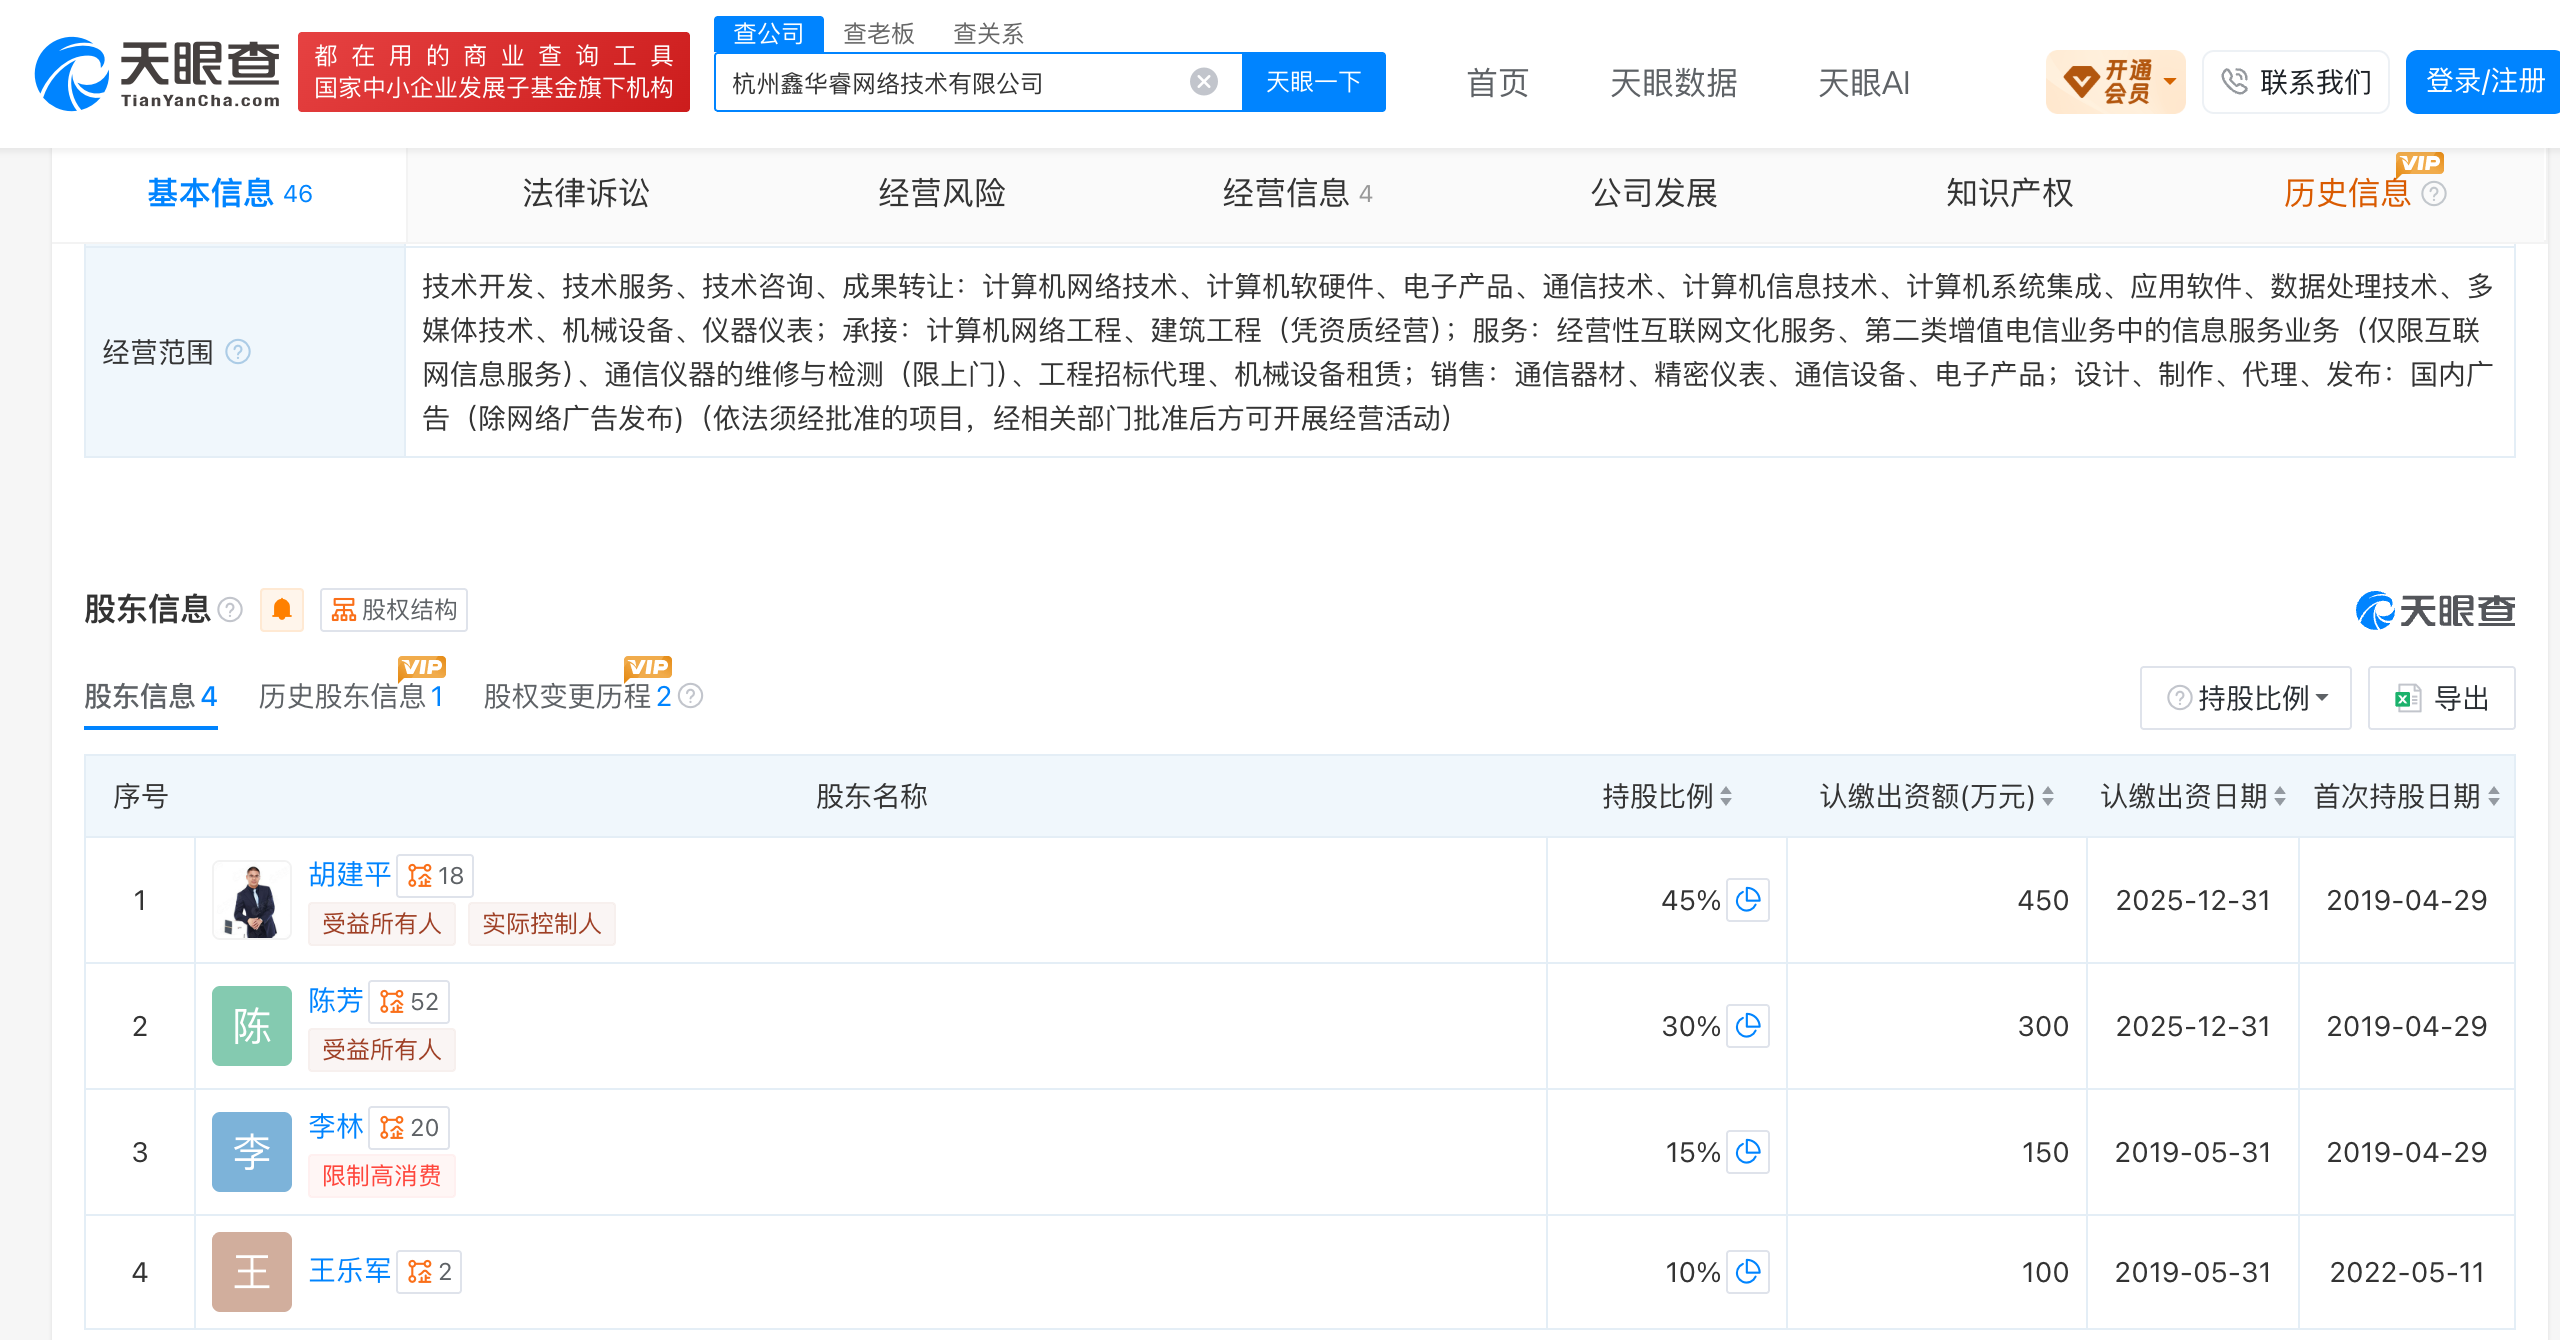Screen dimensions: 2560x1340
Task: Open shareholder 王乐军's profile link
Action: pos(350,1271)
